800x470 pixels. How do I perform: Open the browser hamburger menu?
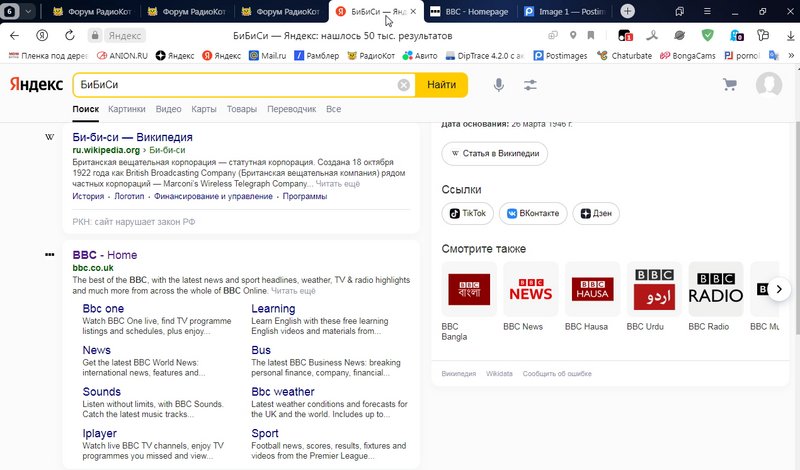click(707, 11)
